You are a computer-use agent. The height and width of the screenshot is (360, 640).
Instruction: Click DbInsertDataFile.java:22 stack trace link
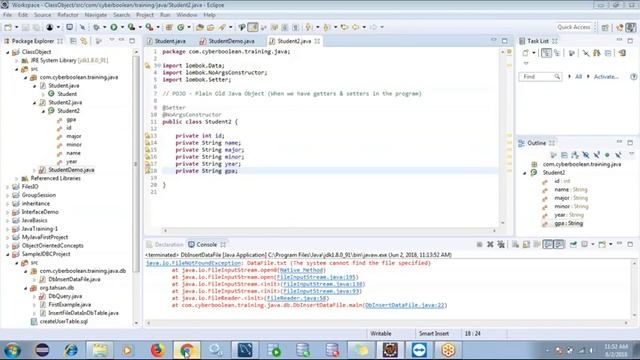point(404,305)
